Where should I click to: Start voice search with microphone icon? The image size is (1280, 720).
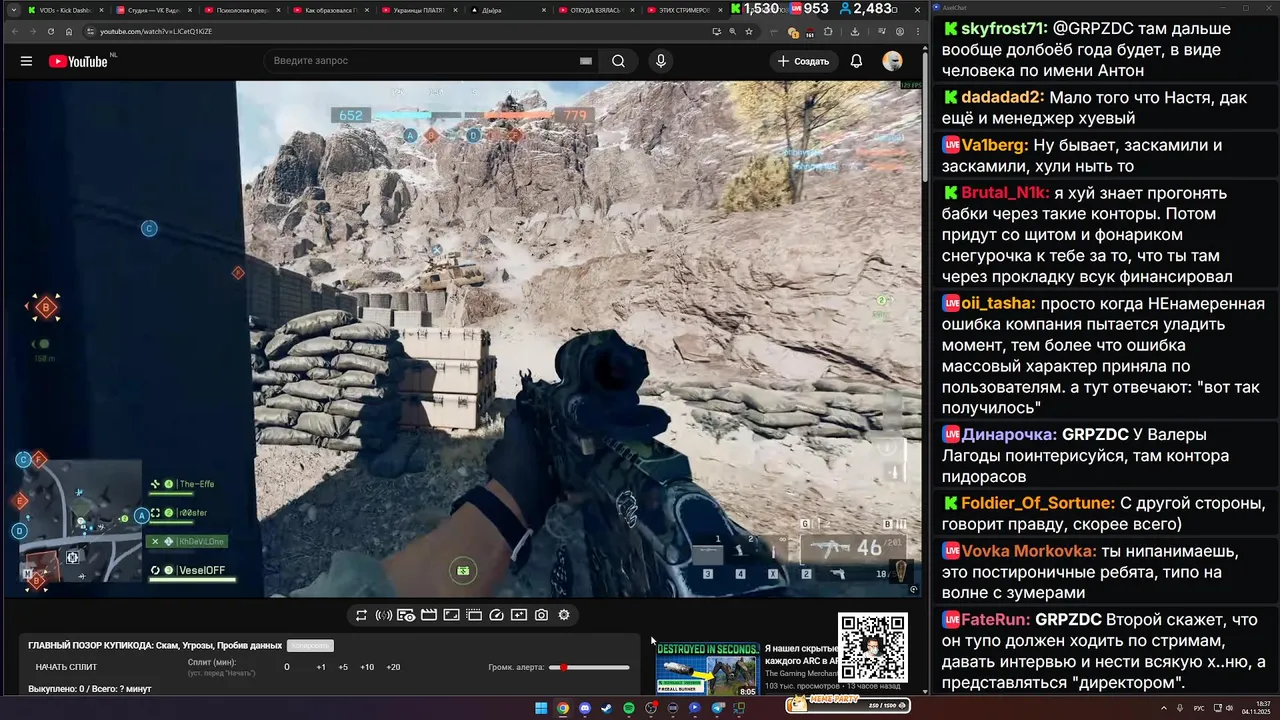click(x=661, y=61)
